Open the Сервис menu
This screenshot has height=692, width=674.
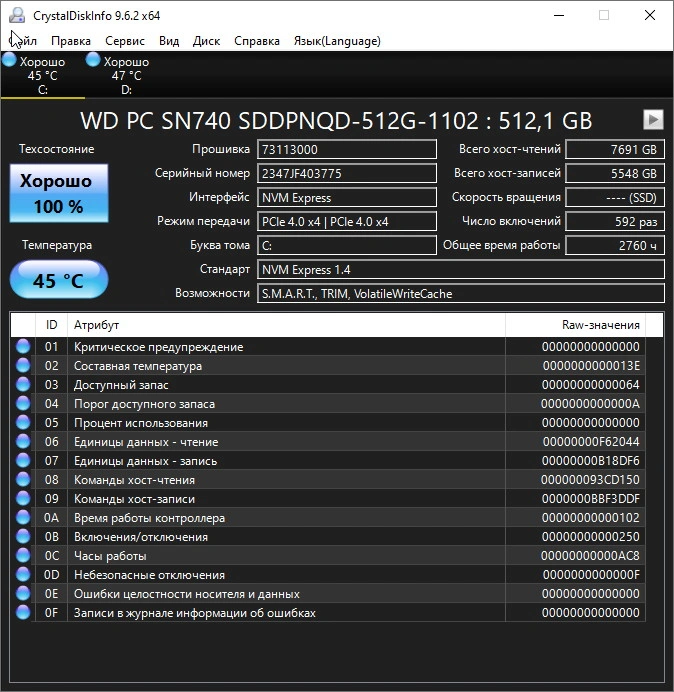point(125,41)
